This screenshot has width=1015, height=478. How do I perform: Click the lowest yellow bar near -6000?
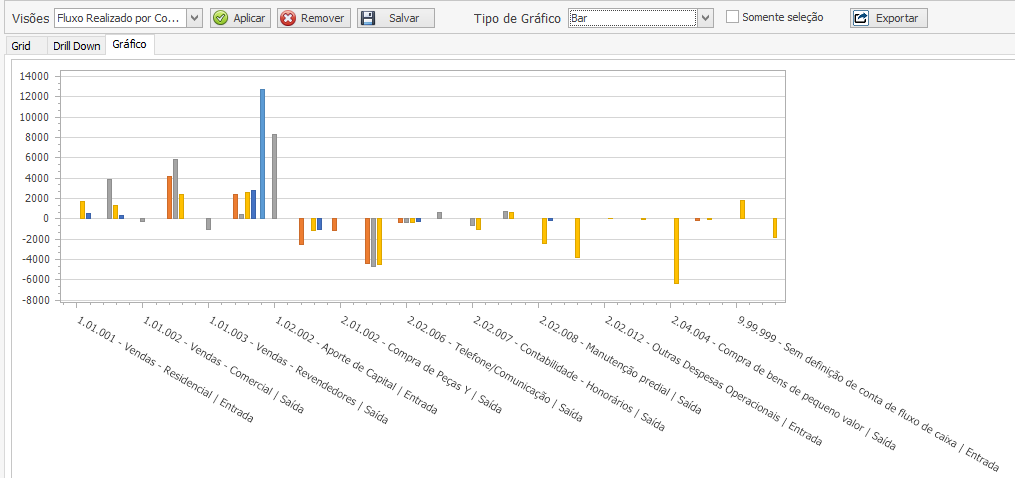(x=676, y=250)
